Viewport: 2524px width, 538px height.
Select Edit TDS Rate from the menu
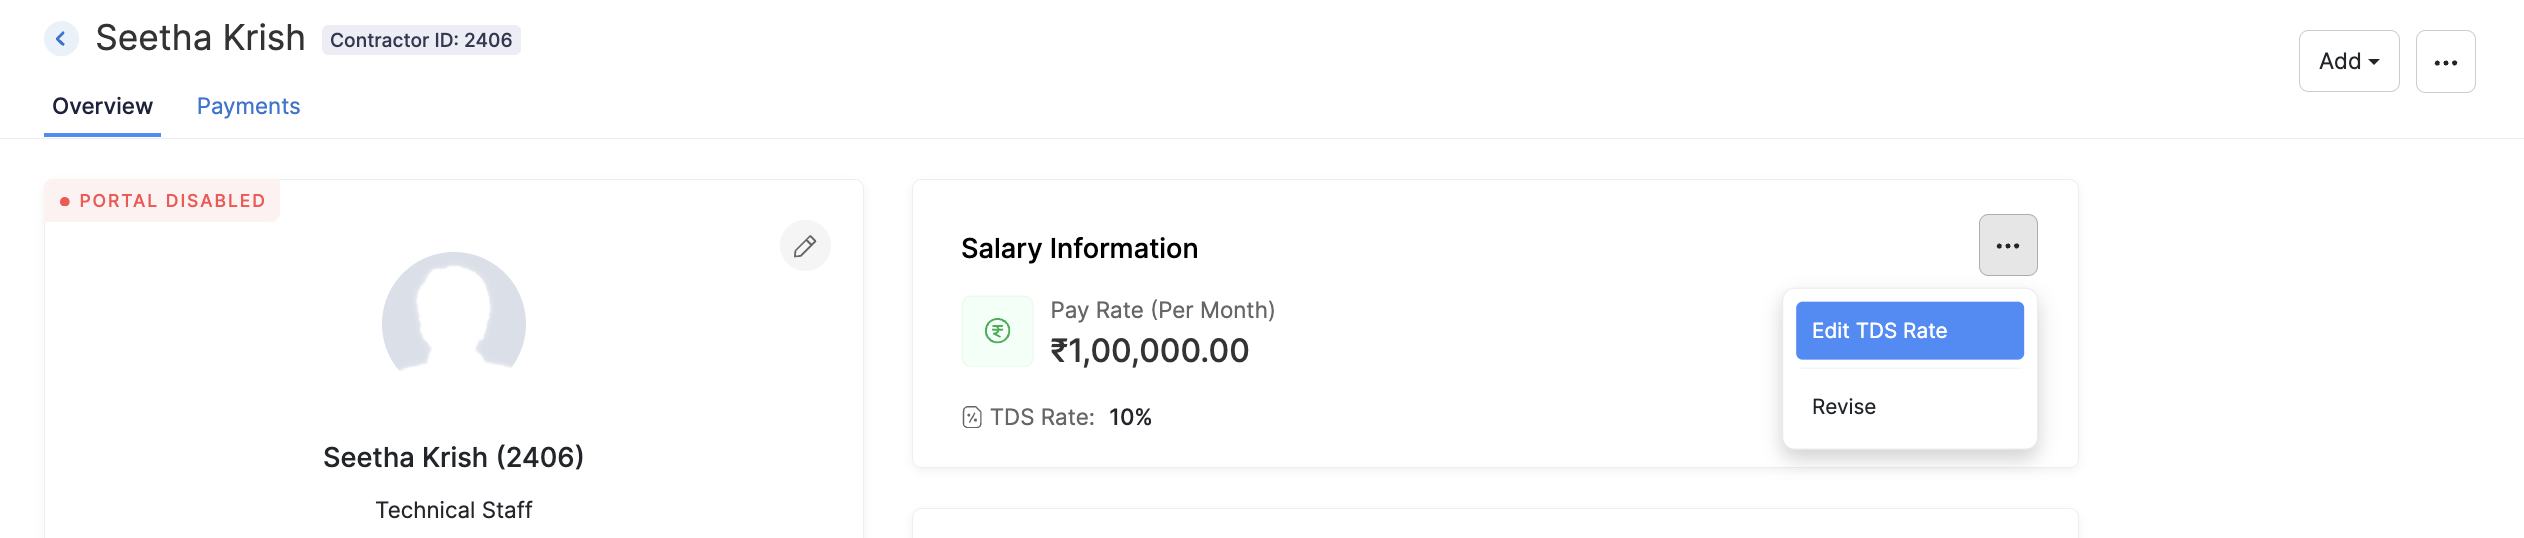pos(1909,331)
